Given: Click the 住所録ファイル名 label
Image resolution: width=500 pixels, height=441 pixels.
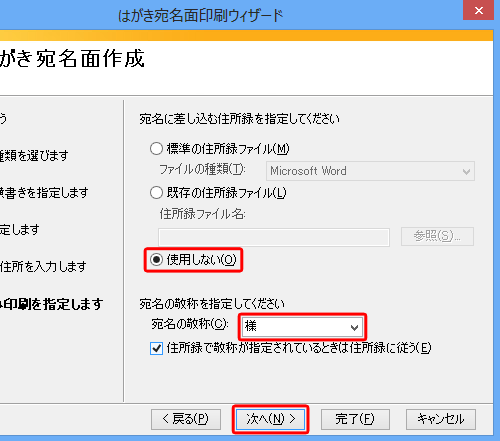Looking at the screenshot, I should tap(202, 214).
